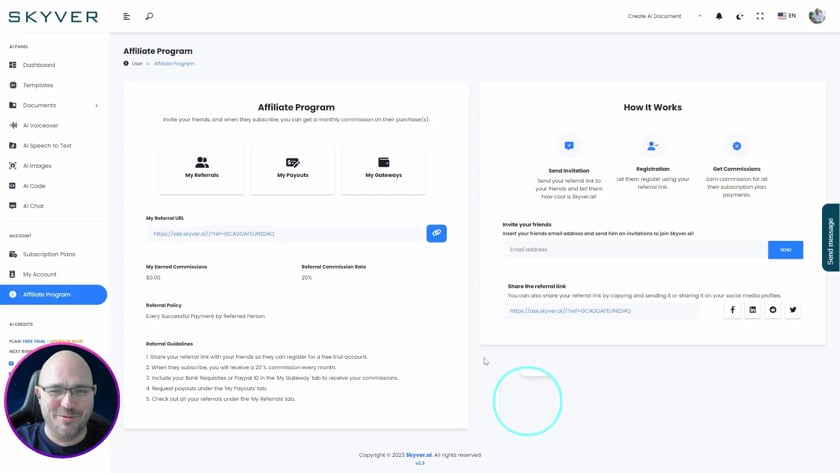Click My Account icon

(13, 274)
